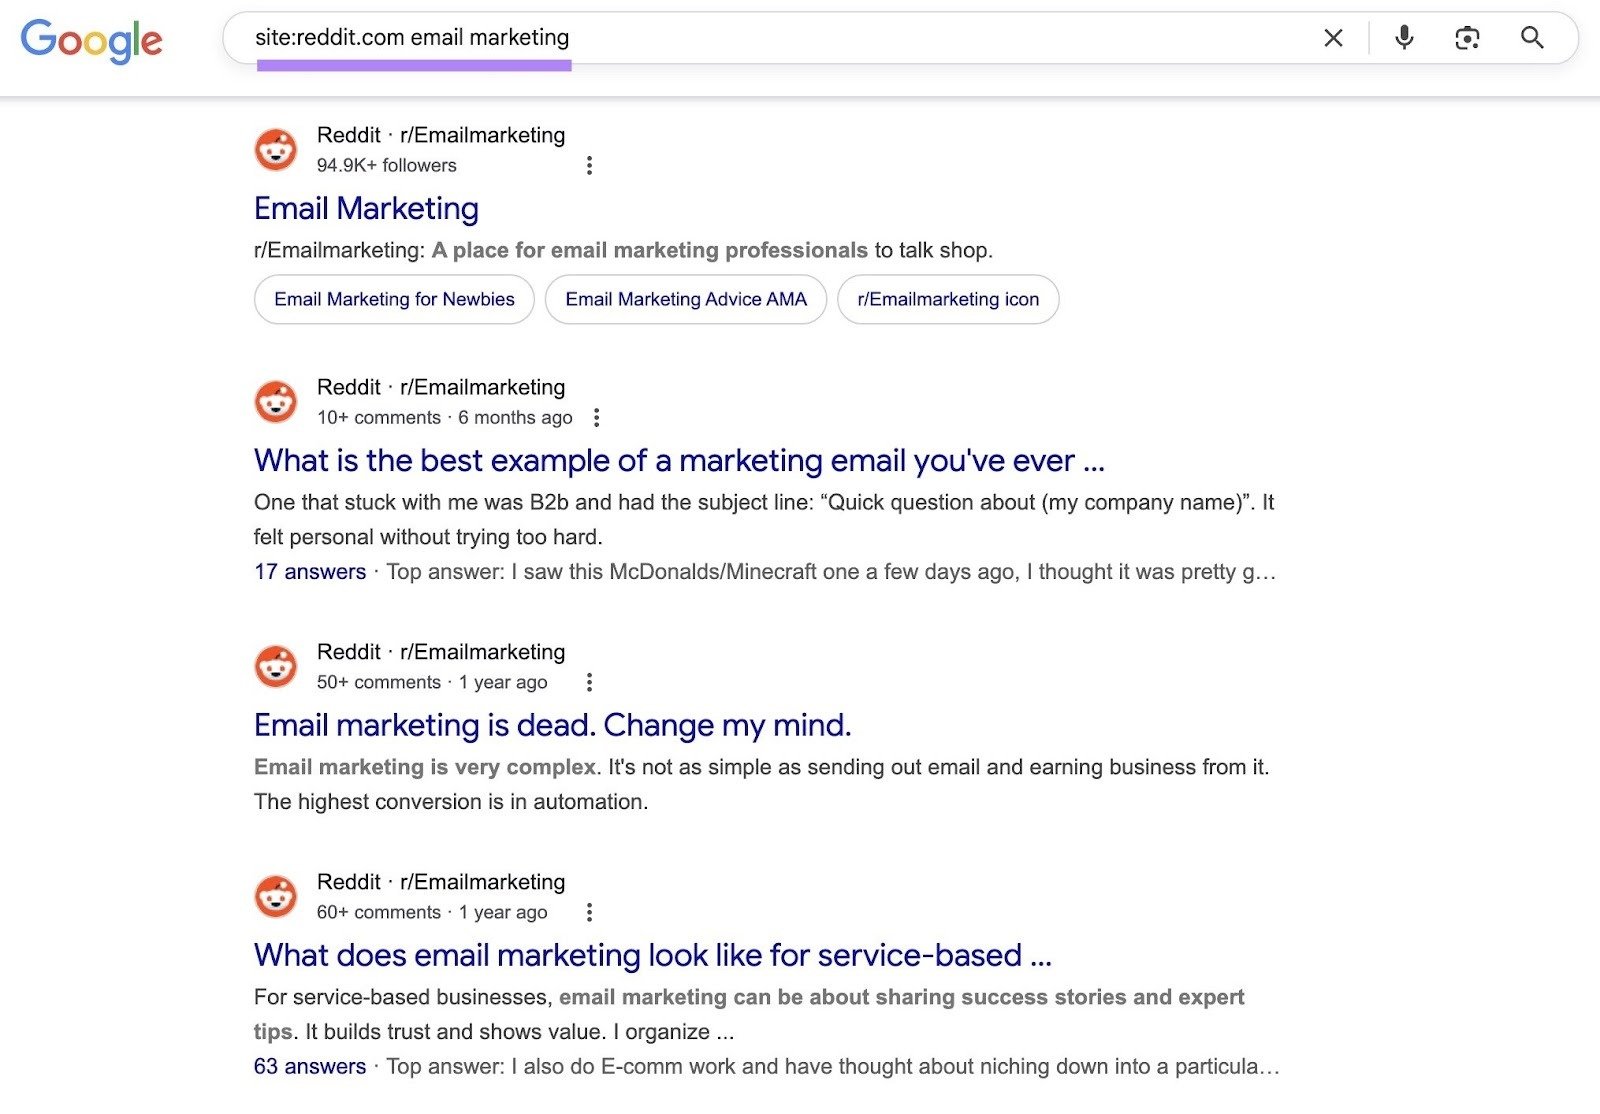Open the three-dot menu on 'Email marketing is dead'

[589, 682]
